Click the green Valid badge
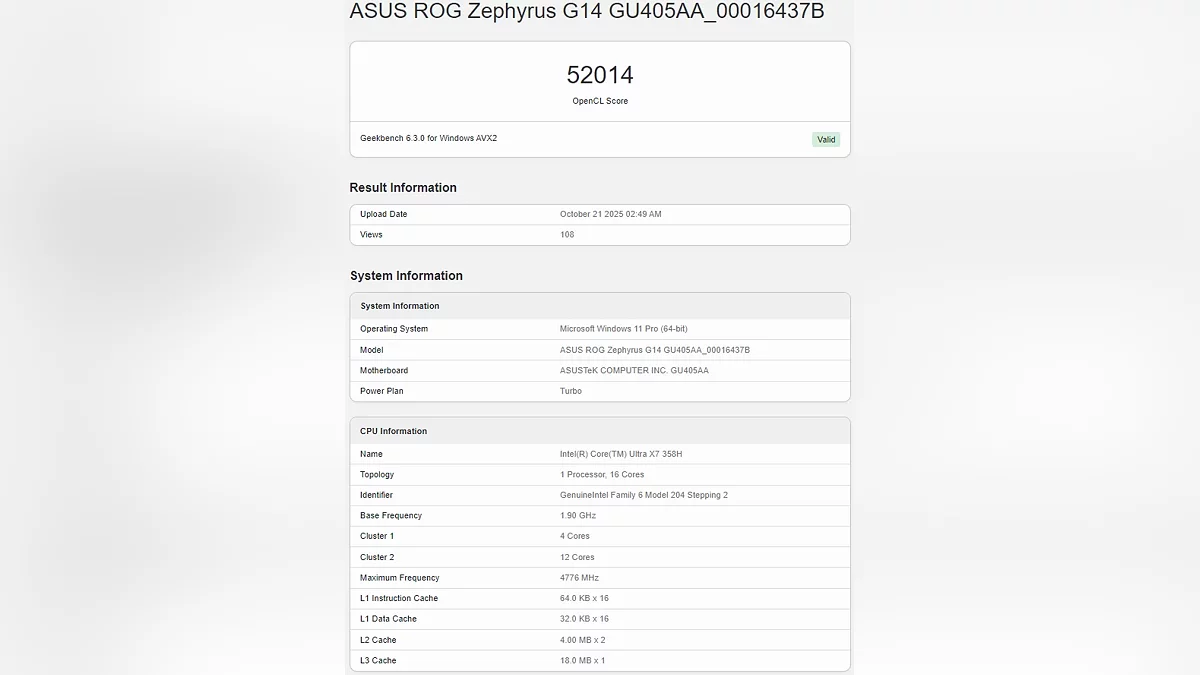Screen dimensions: 1200x675 (825, 140)
